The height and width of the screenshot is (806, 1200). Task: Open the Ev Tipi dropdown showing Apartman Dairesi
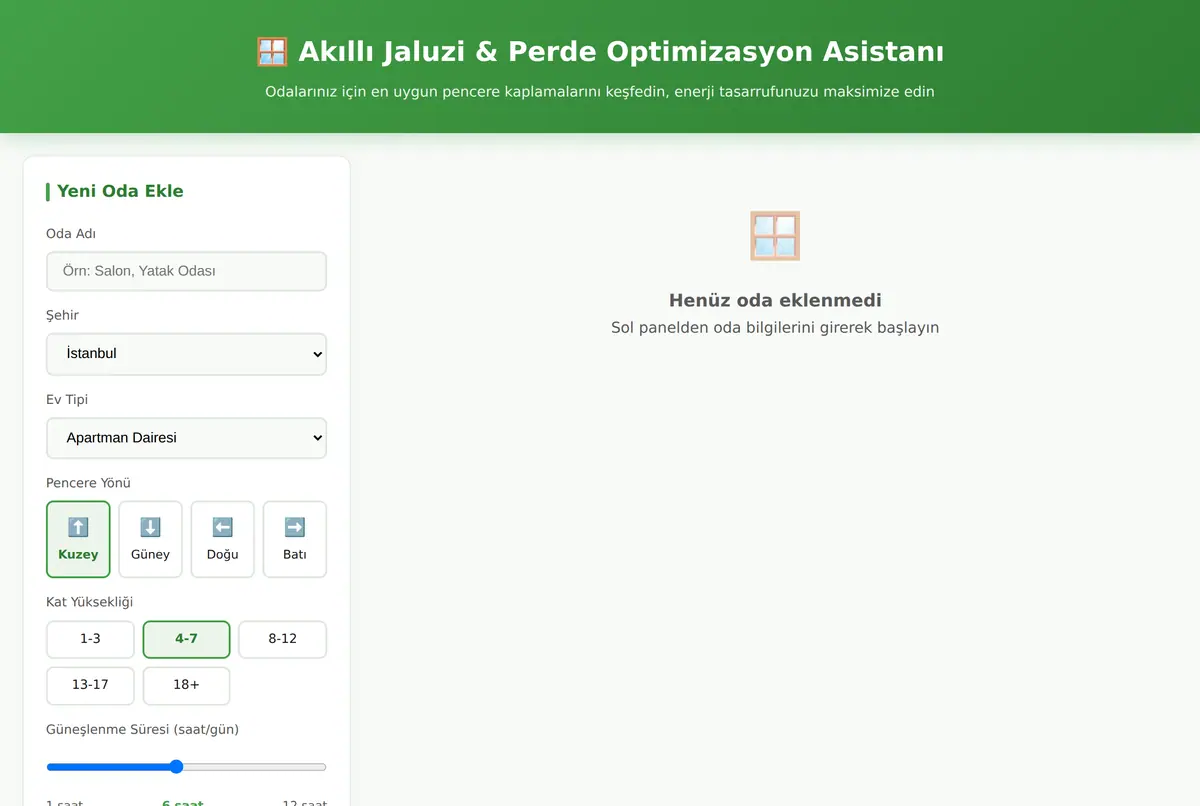pos(186,438)
